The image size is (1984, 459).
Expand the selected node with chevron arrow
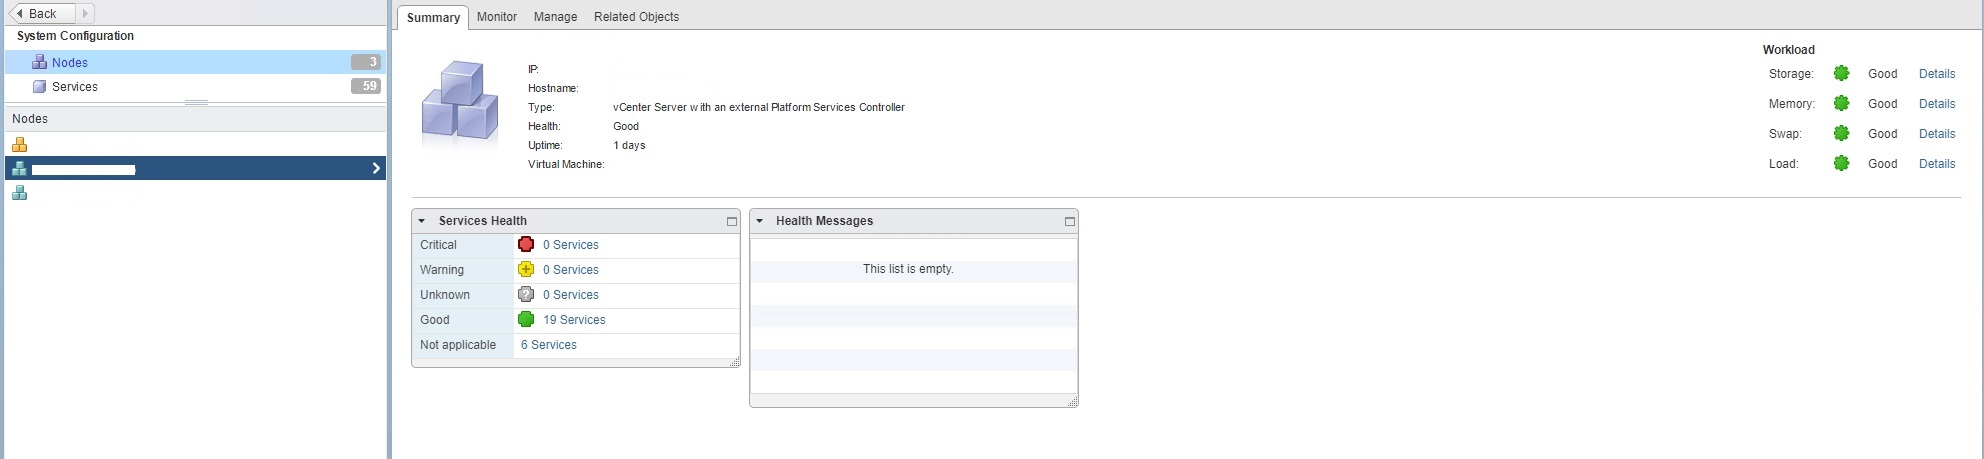pyautogui.click(x=376, y=168)
